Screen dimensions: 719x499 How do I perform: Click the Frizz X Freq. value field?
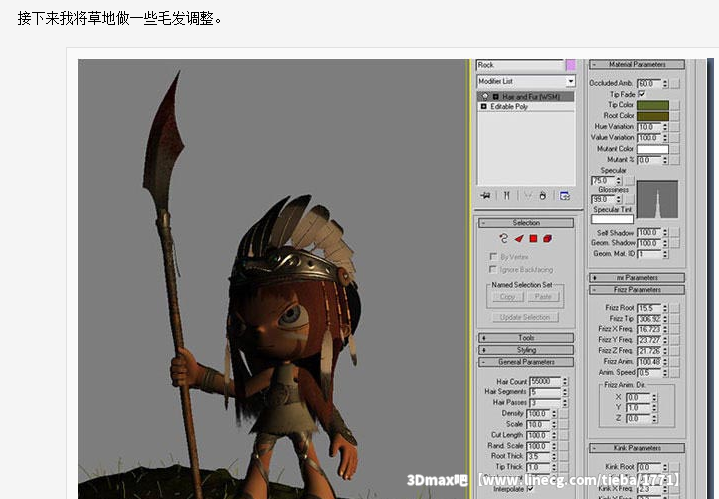coord(649,329)
